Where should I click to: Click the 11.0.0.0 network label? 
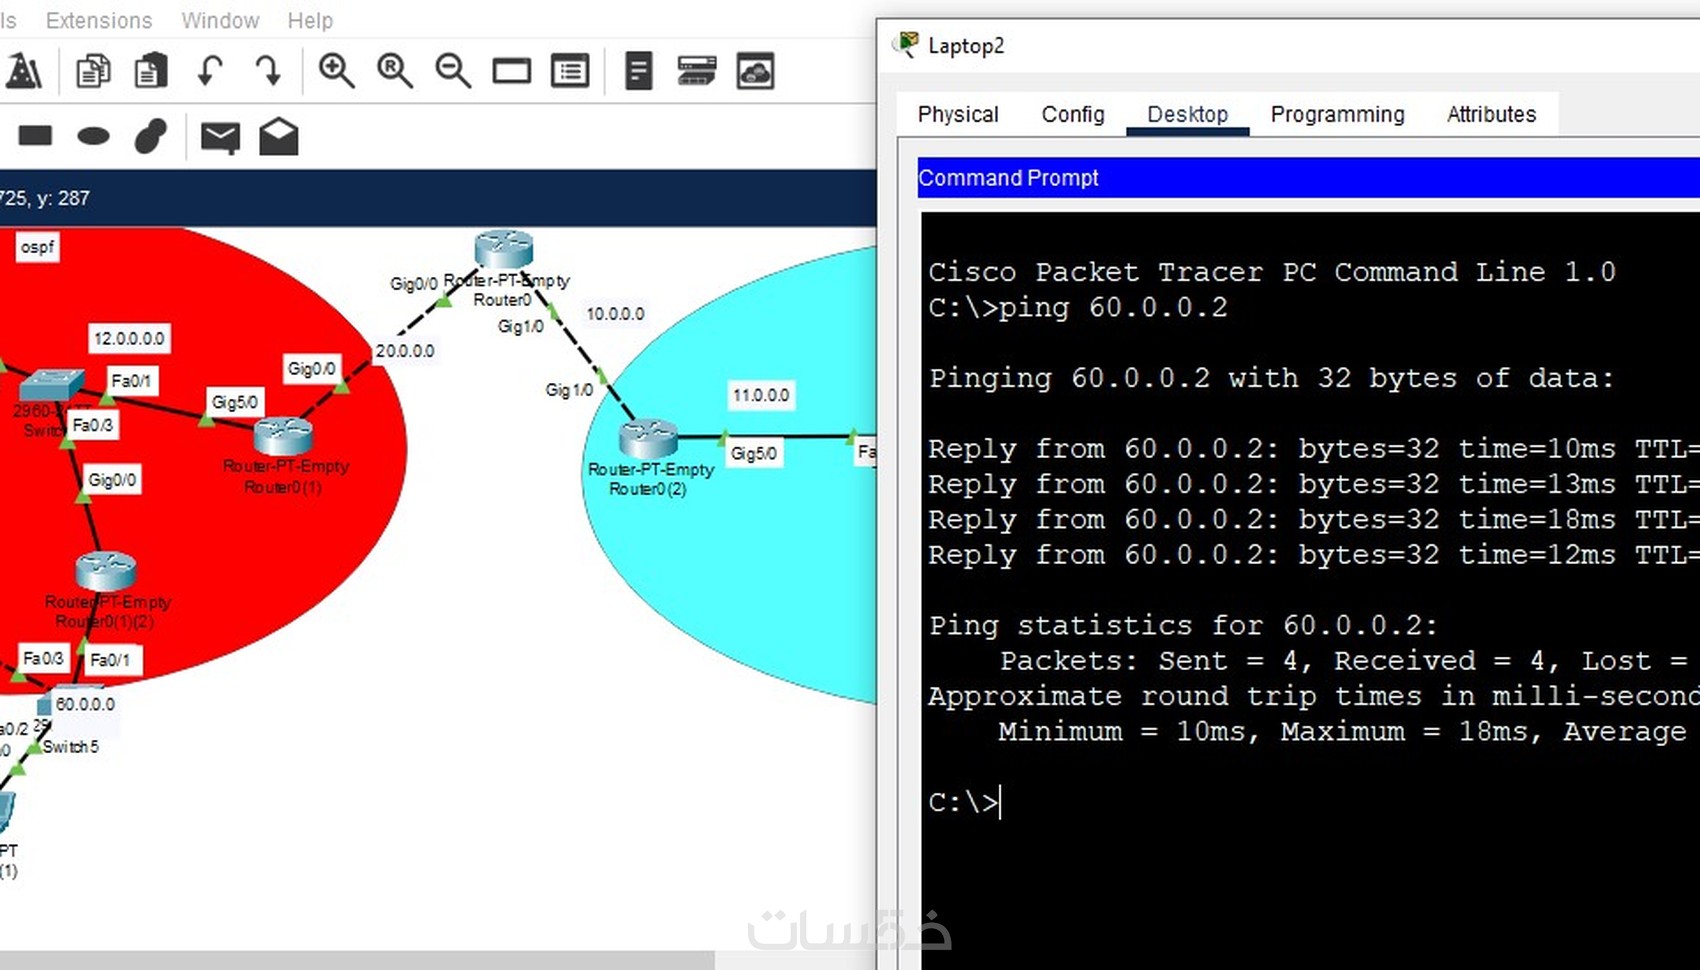point(761,395)
